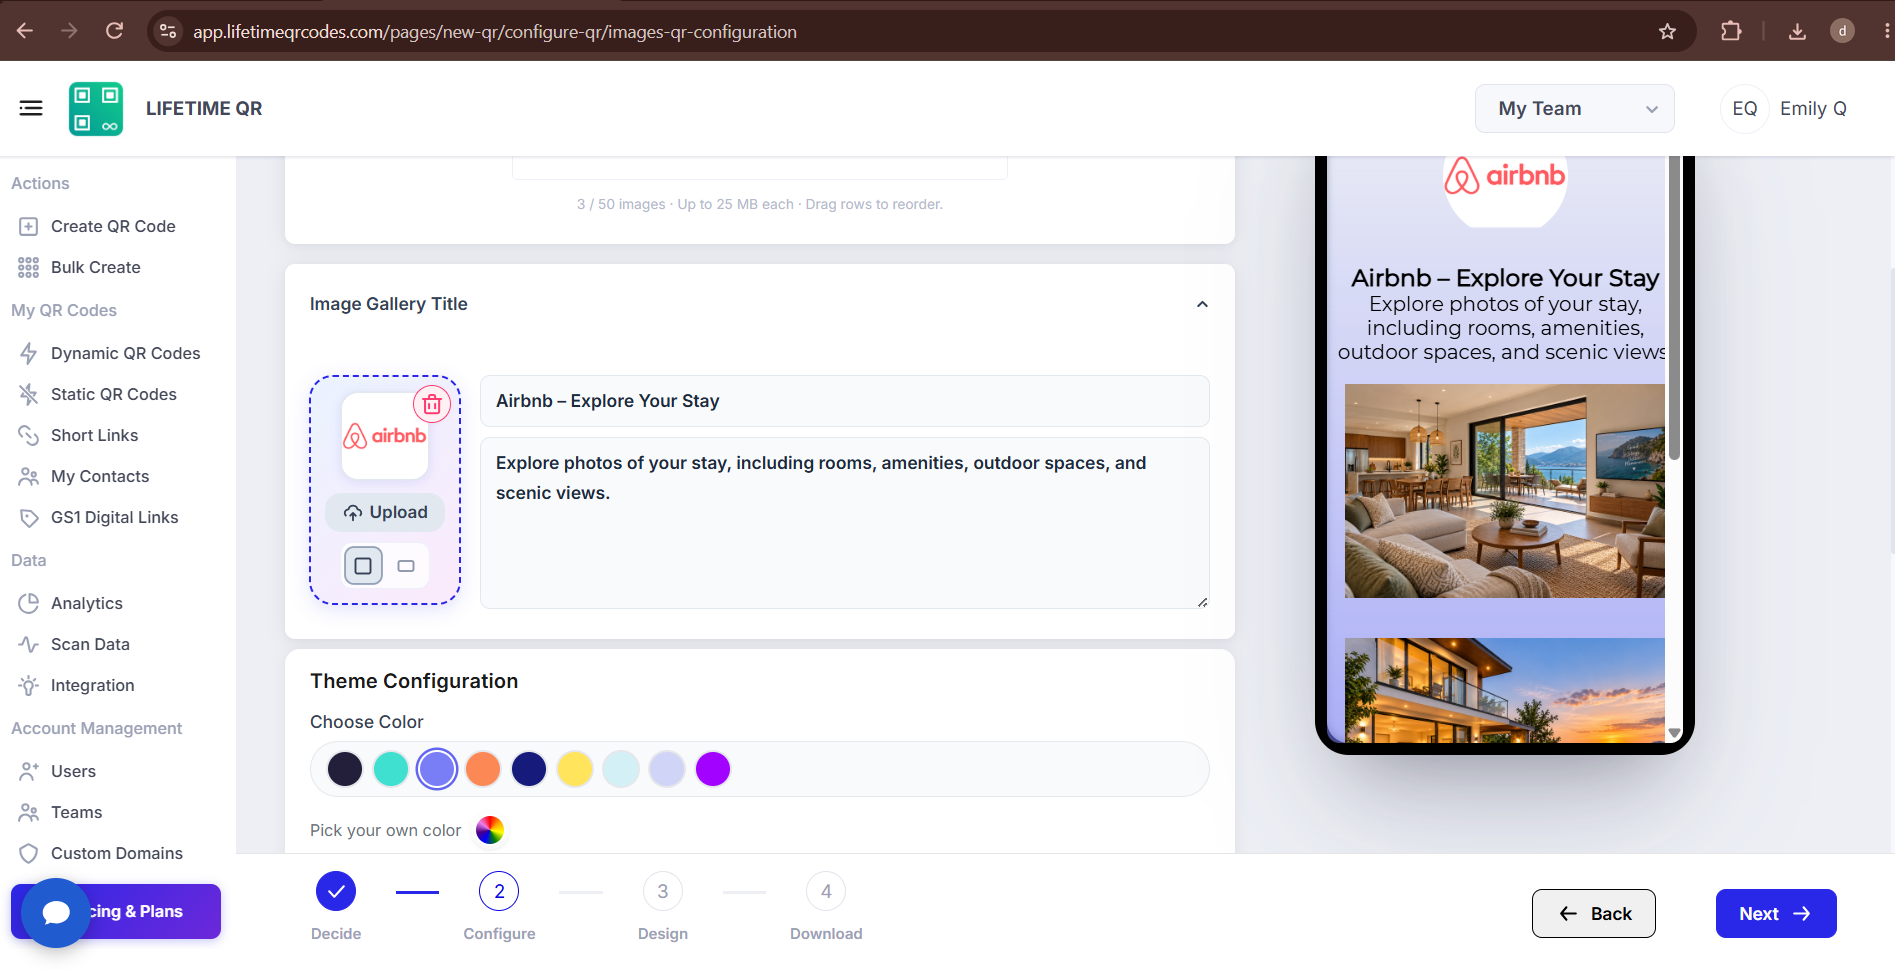Jump to the Download step 4
This screenshot has height=971, width=1895.
pos(826,891)
